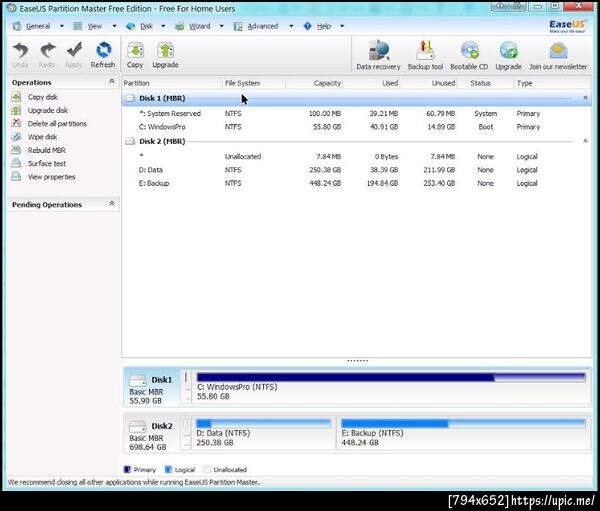Sort by File System column header
Screen dimensions: 600x511
(254, 83)
